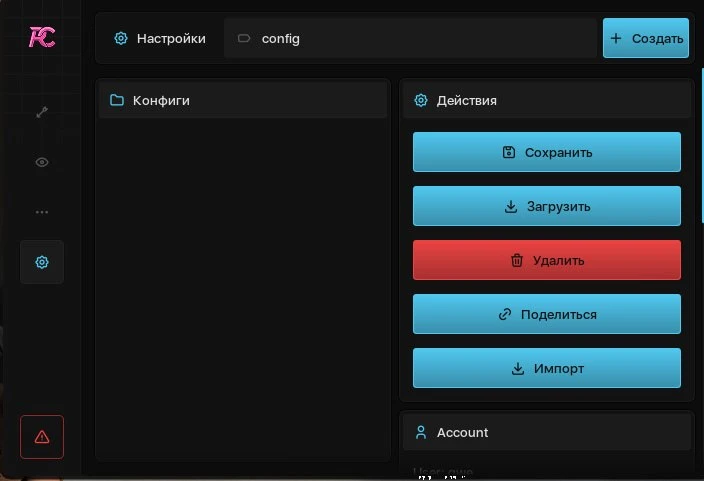
Task: Click the red Удалить button
Action: coord(547,260)
